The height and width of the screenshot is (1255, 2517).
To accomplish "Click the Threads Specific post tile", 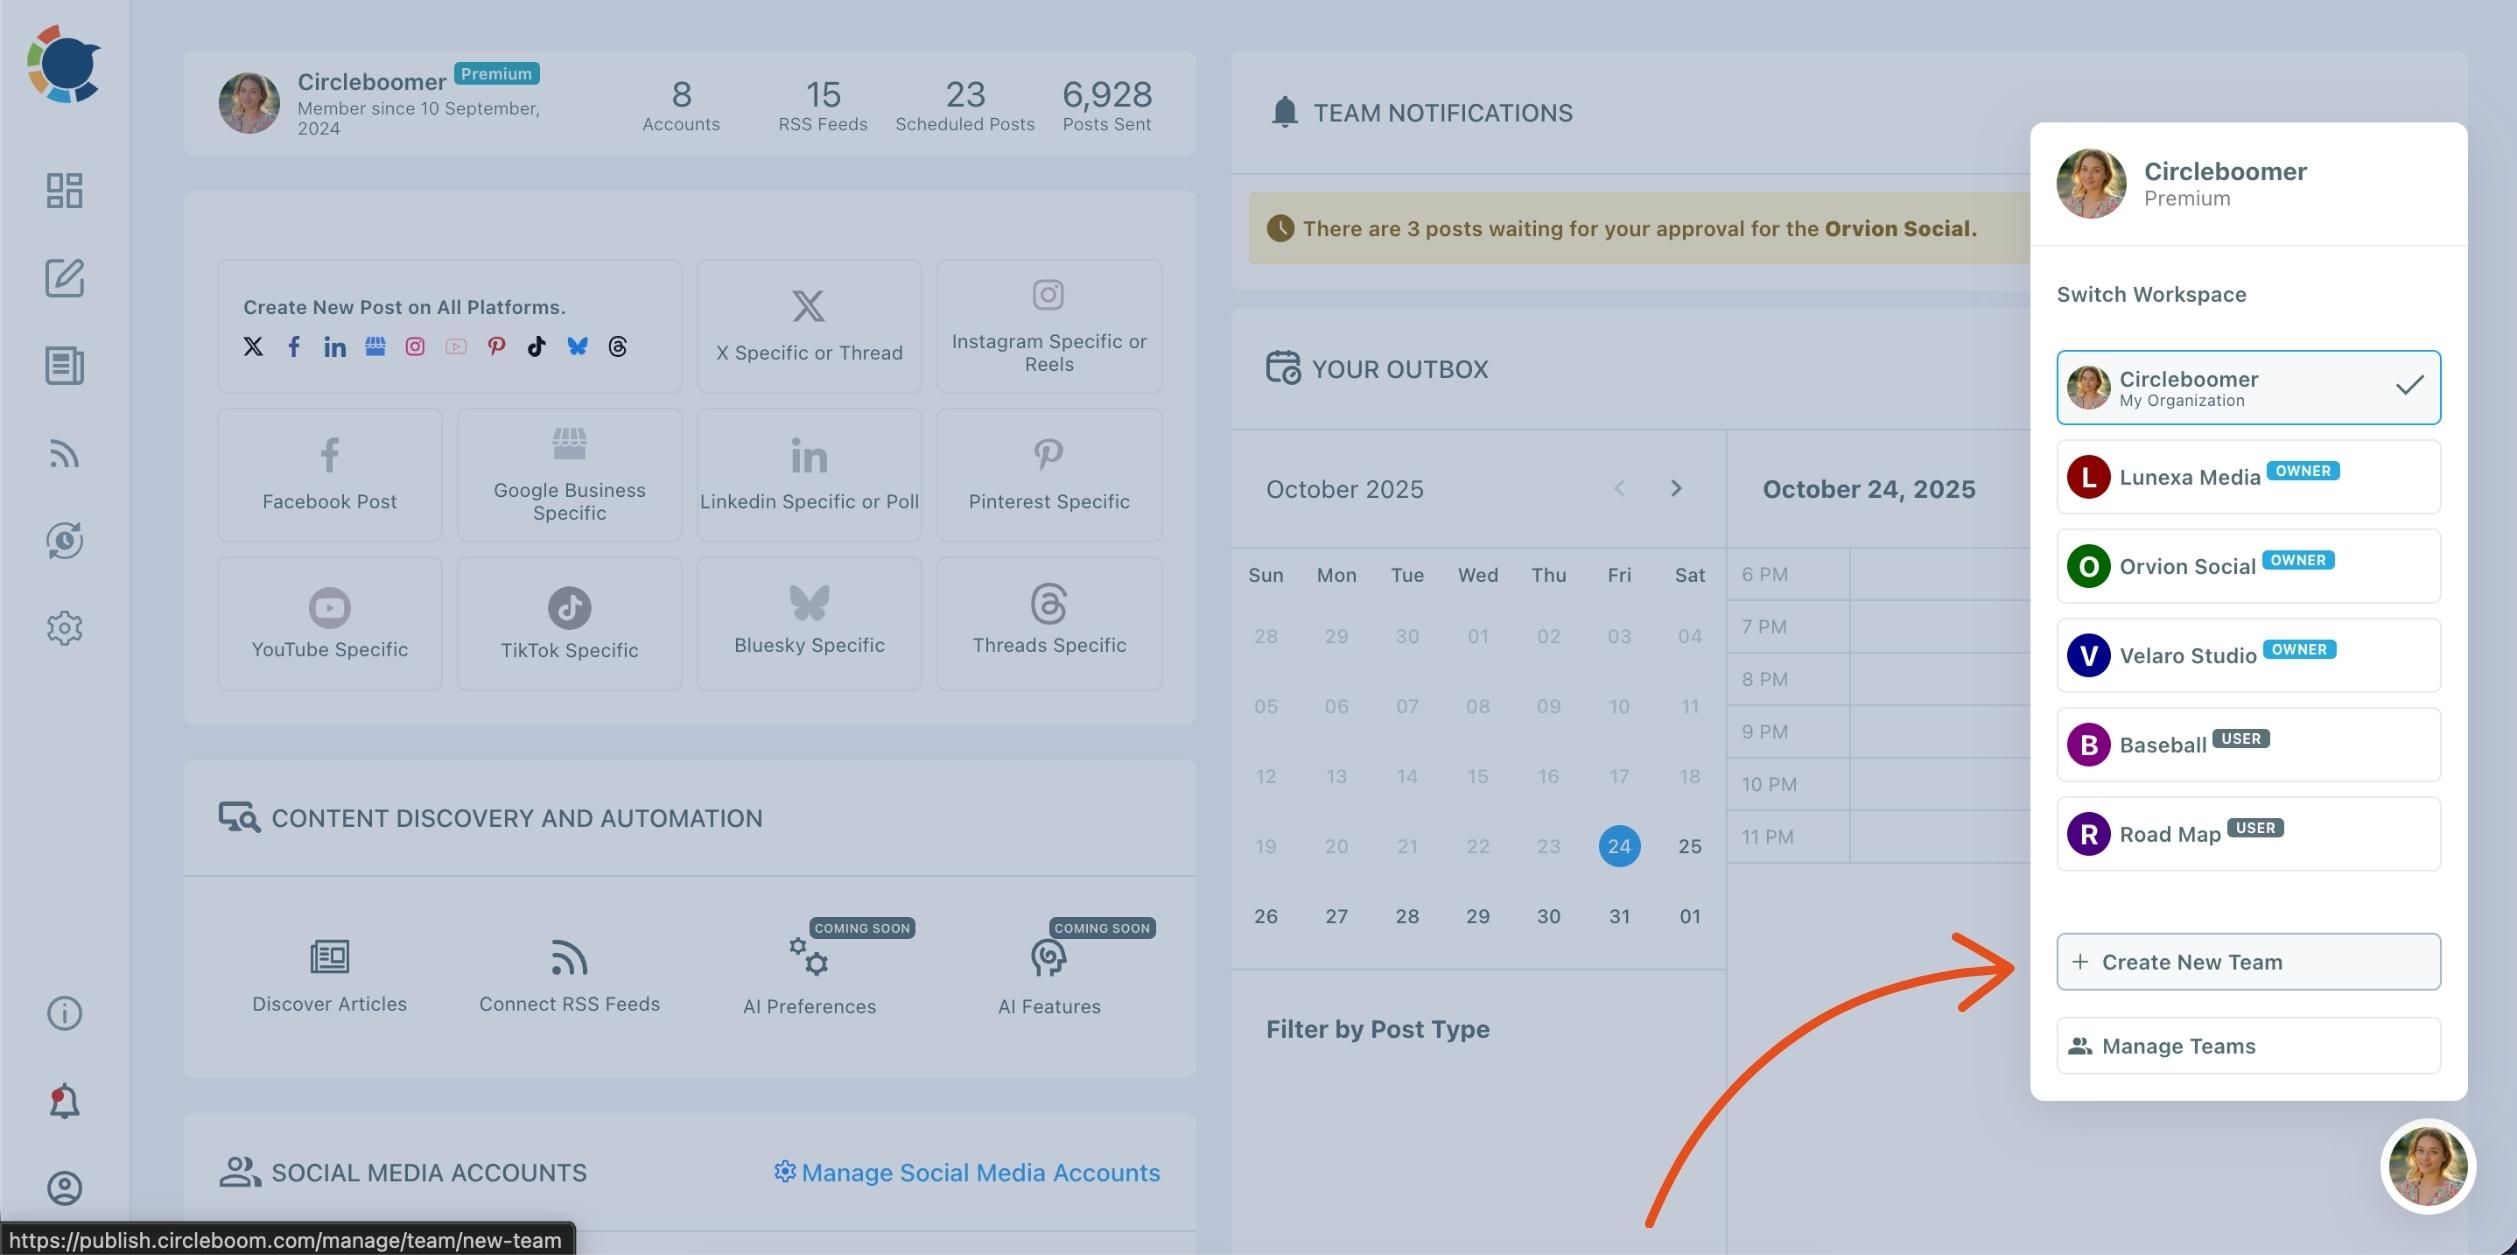I will coord(1049,624).
